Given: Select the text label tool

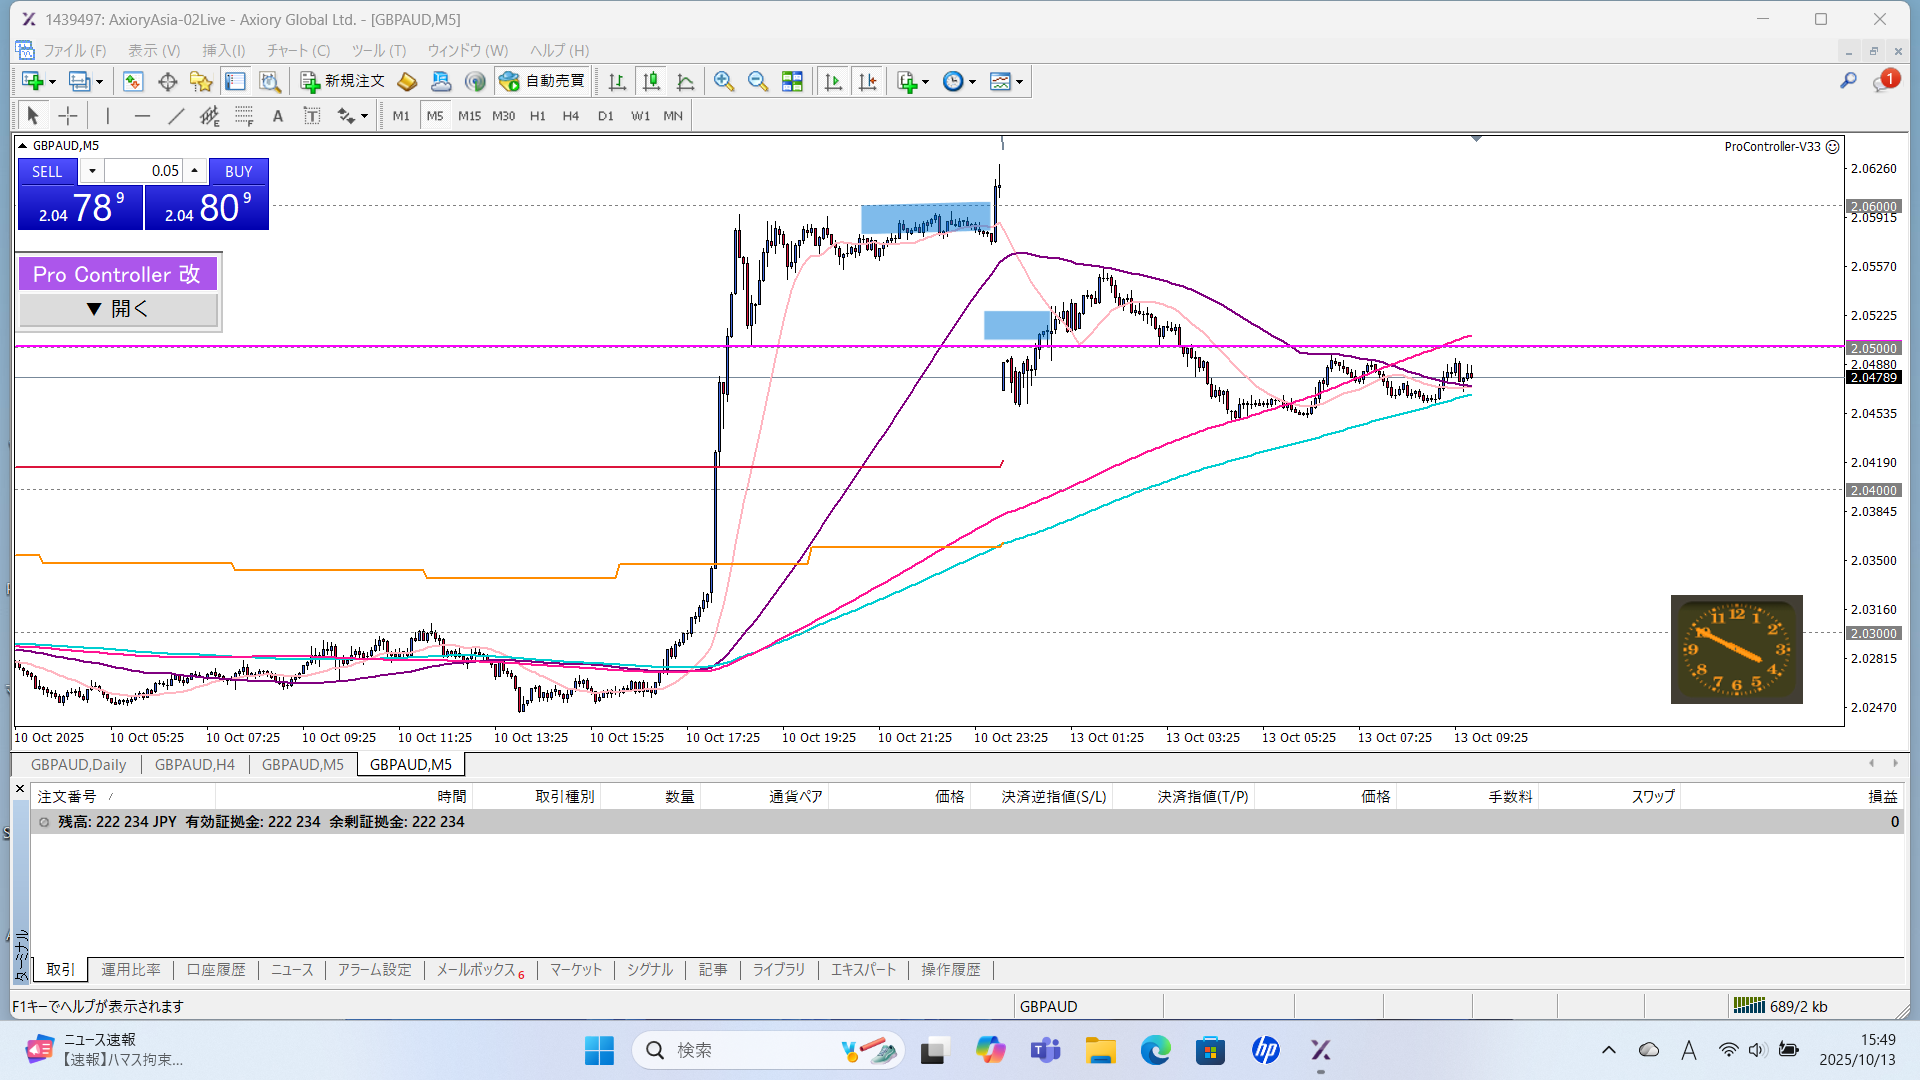Looking at the screenshot, I should point(312,116).
